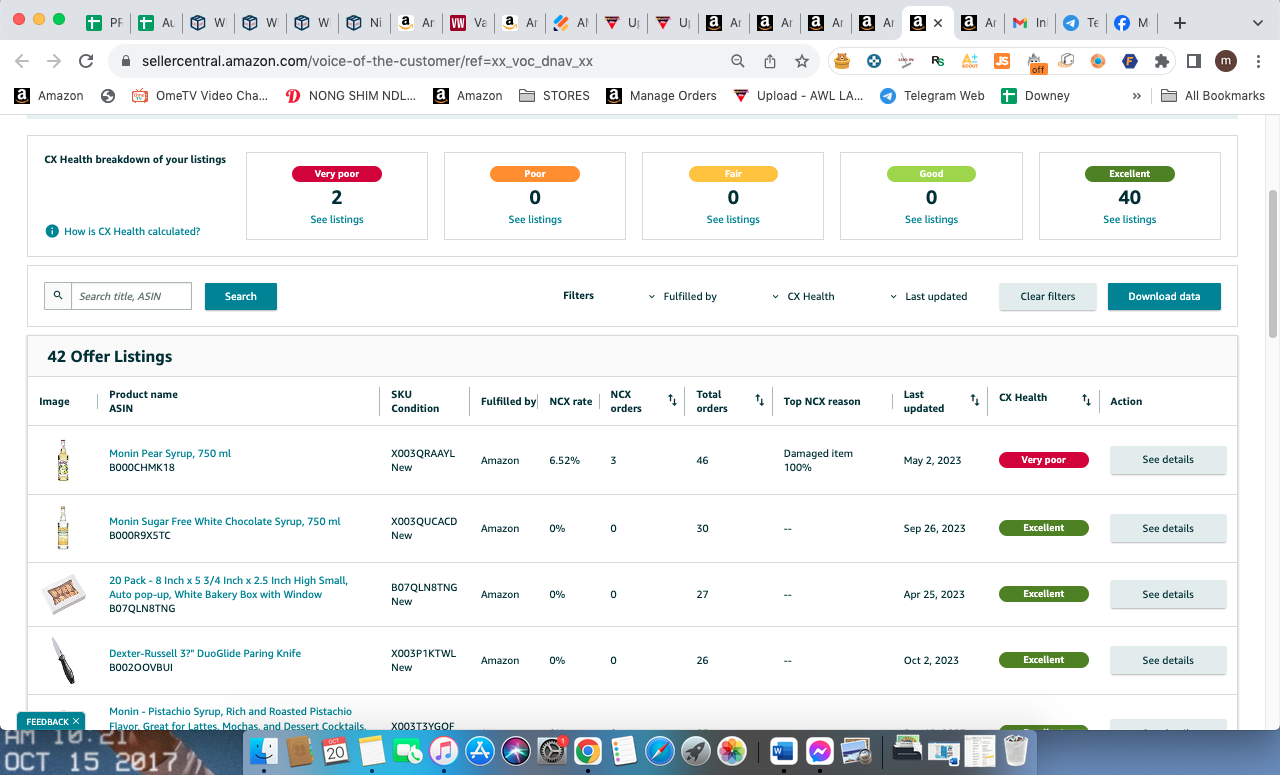Image resolution: width=1280 pixels, height=775 pixels.
Task: Click the Clear filters button
Action: pos(1048,296)
